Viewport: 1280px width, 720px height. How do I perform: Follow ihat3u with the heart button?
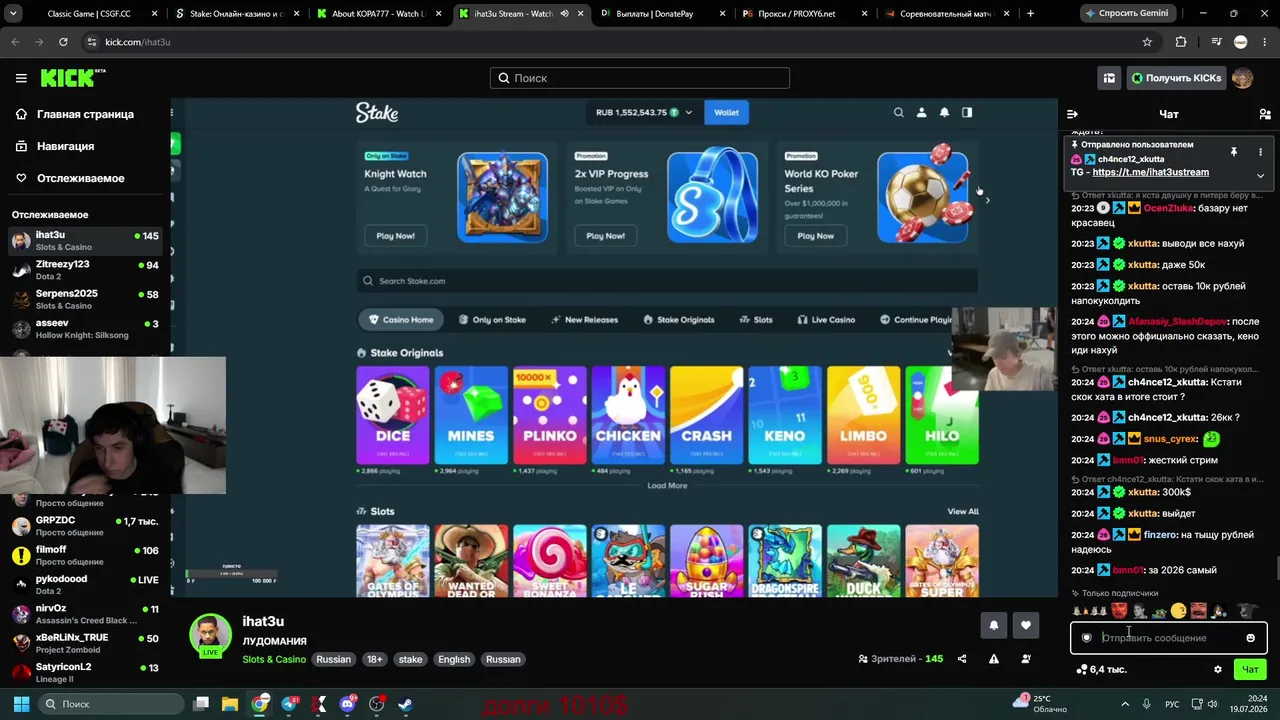pyautogui.click(x=1025, y=626)
